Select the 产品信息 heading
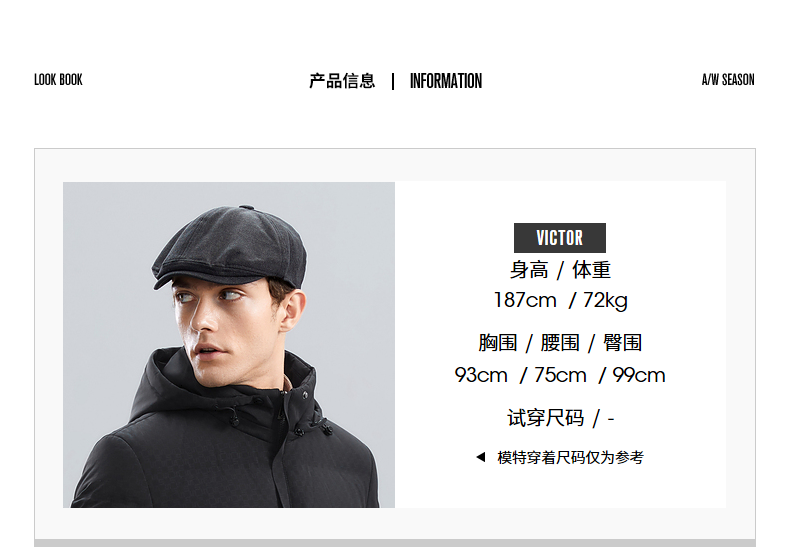Screen dimensions: 790x553 (342, 81)
